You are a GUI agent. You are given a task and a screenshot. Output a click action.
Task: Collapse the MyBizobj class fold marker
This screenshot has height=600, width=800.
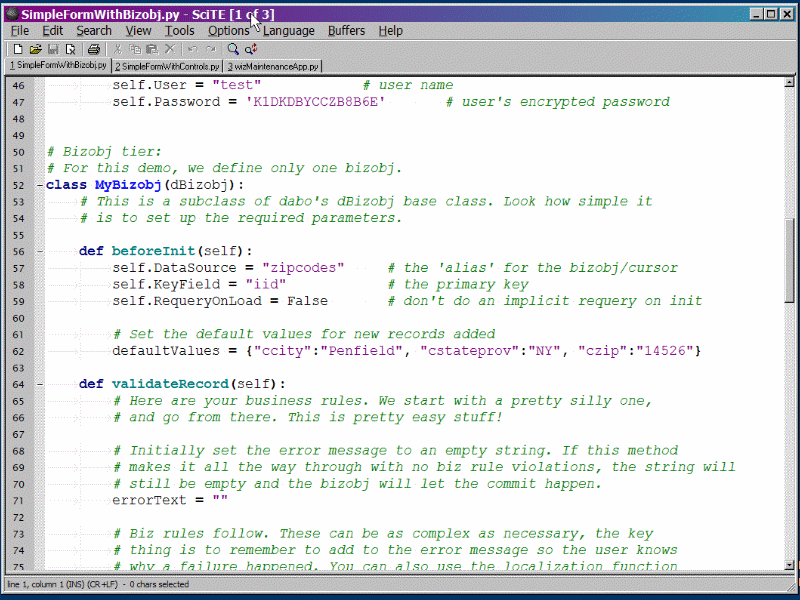[x=40, y=185]
